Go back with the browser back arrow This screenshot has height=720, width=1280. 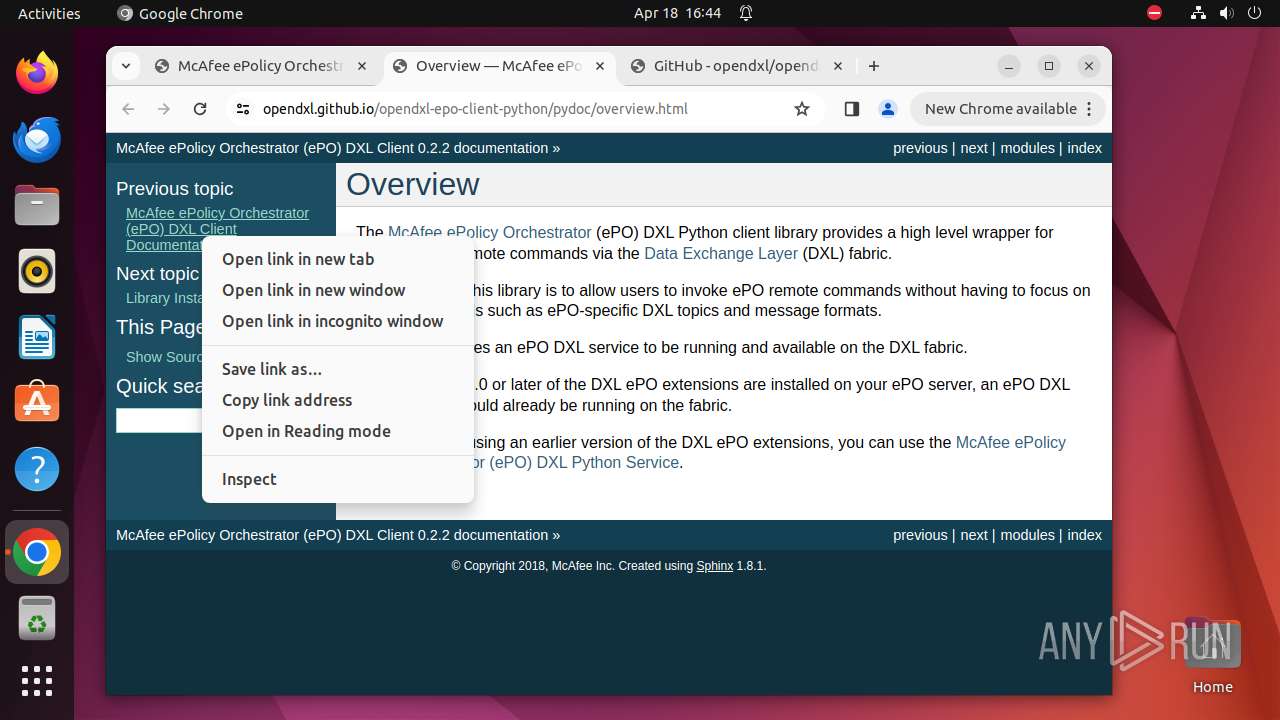click(x=128, y=109)
